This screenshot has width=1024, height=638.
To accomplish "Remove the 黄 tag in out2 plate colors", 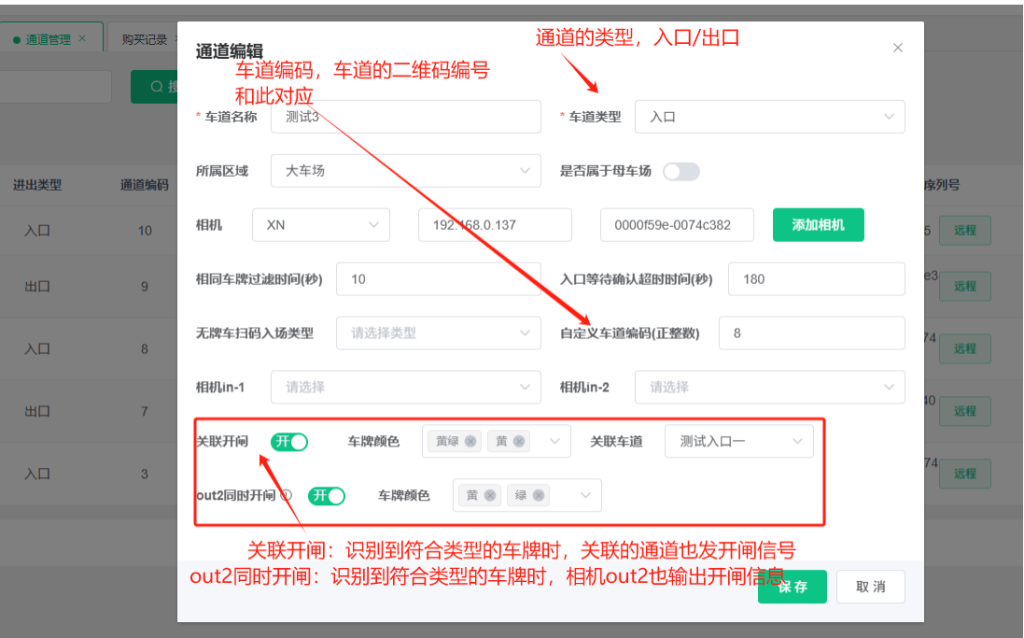I will 490,495.
